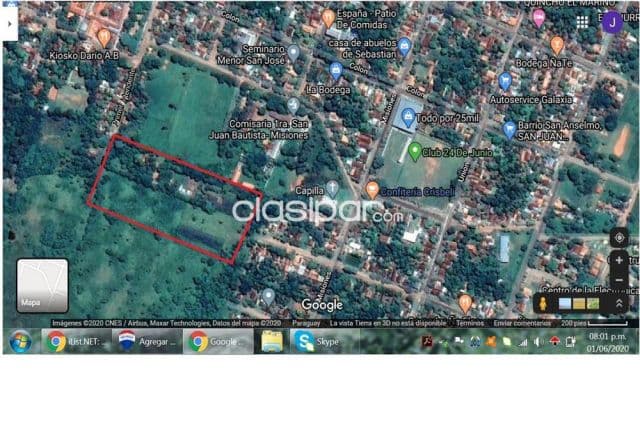
Task: Click the Autoservice Galaxia cart pin
Action: click(x=505, y=82)
